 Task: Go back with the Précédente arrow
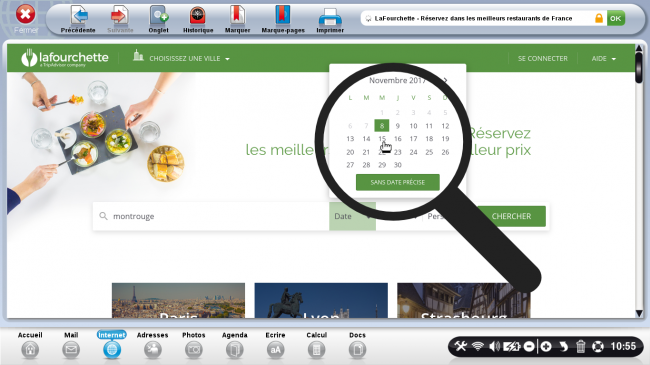click(x=78, y=19)
